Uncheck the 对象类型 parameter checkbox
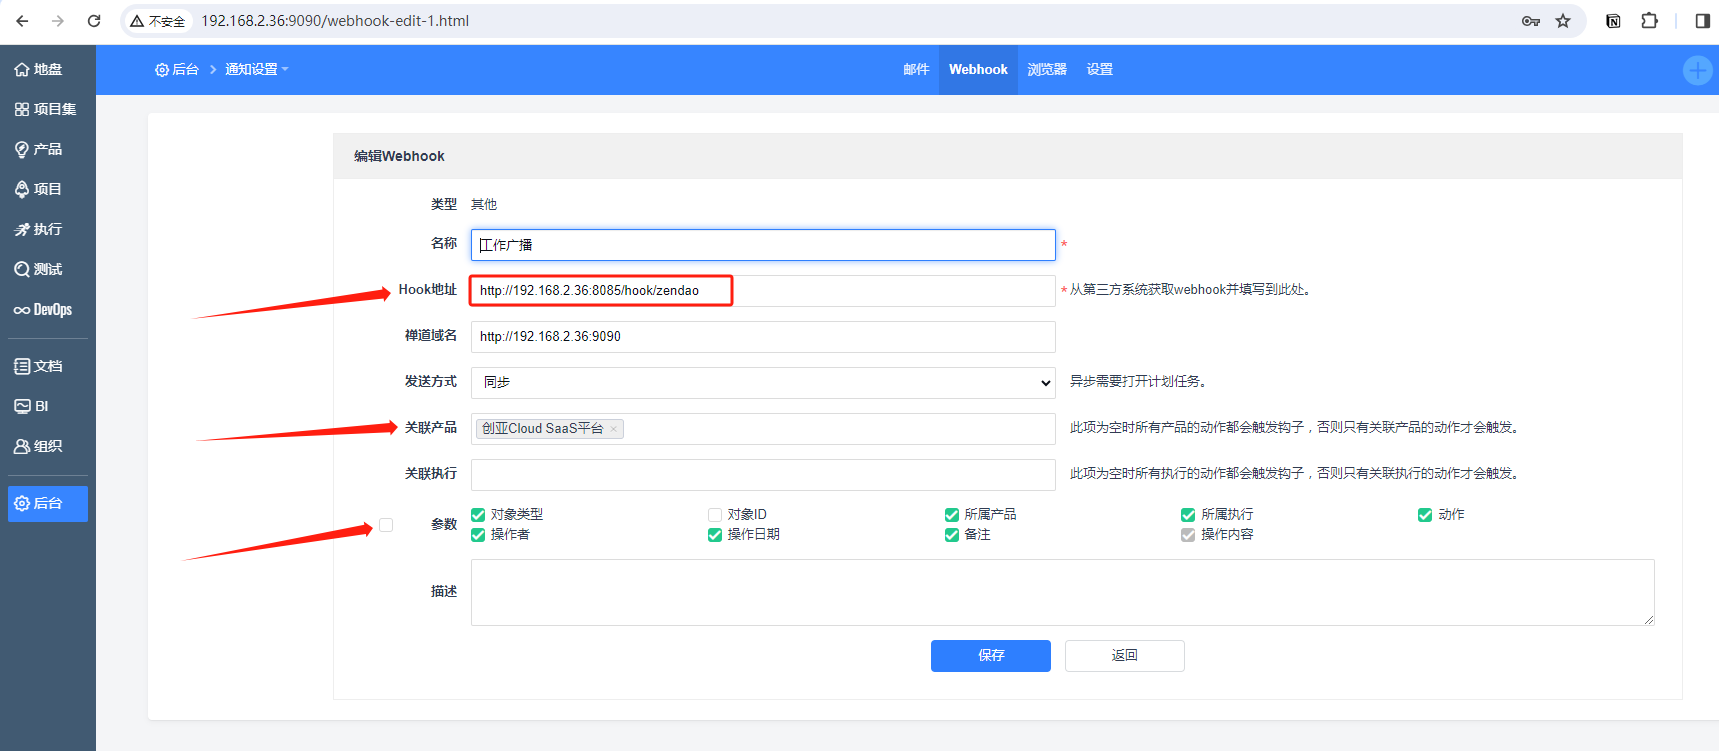Screen dimensions: 1719x751 tap(478, 515)
